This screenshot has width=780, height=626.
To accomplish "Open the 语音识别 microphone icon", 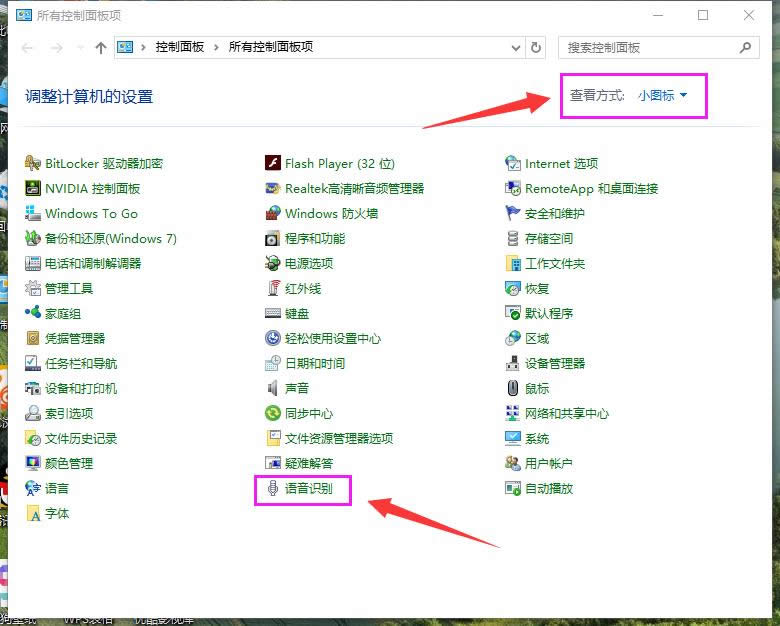I will tap(273, 488).
